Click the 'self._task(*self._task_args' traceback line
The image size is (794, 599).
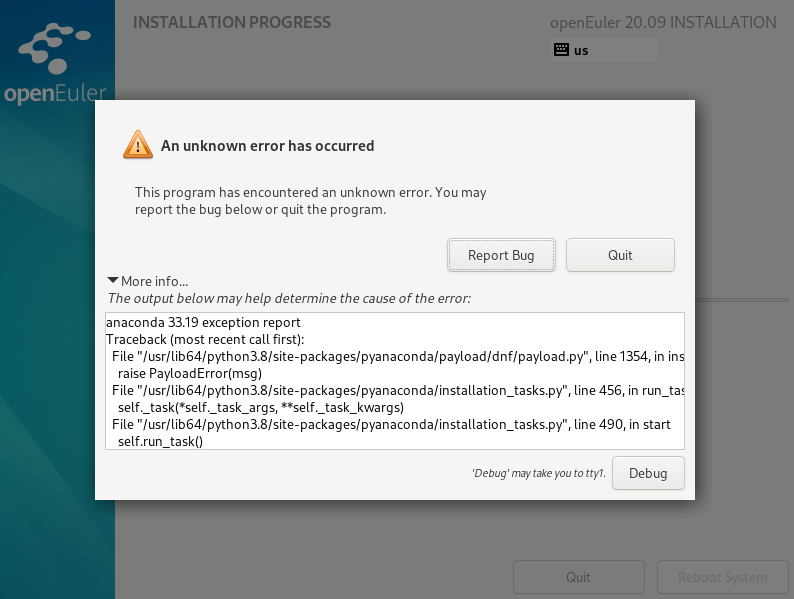[260, 407]
